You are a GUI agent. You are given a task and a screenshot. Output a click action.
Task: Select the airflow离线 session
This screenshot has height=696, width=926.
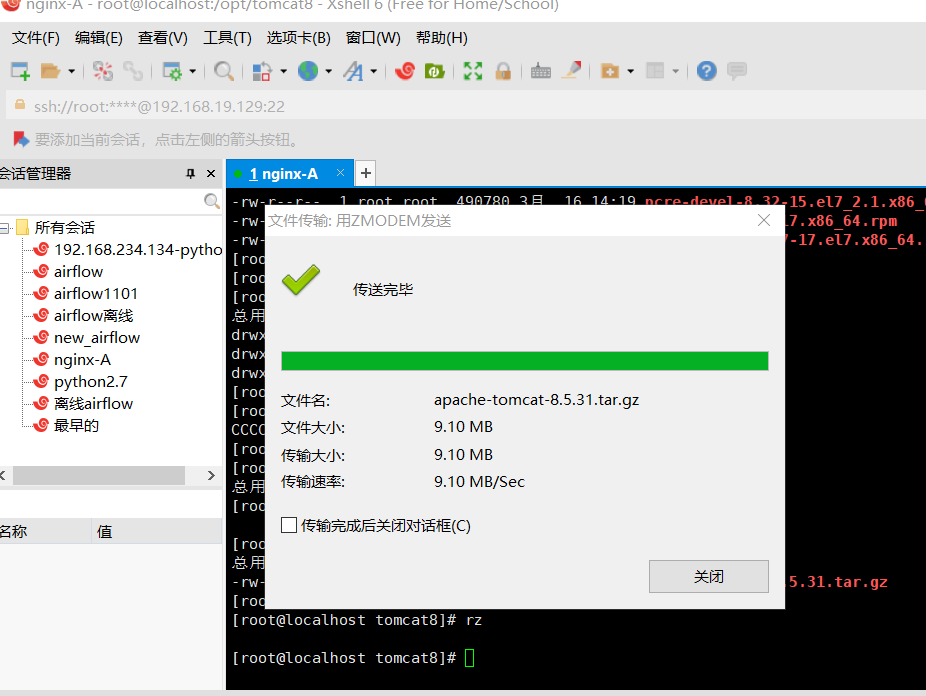pyautogui.click(x=83, y=316)
